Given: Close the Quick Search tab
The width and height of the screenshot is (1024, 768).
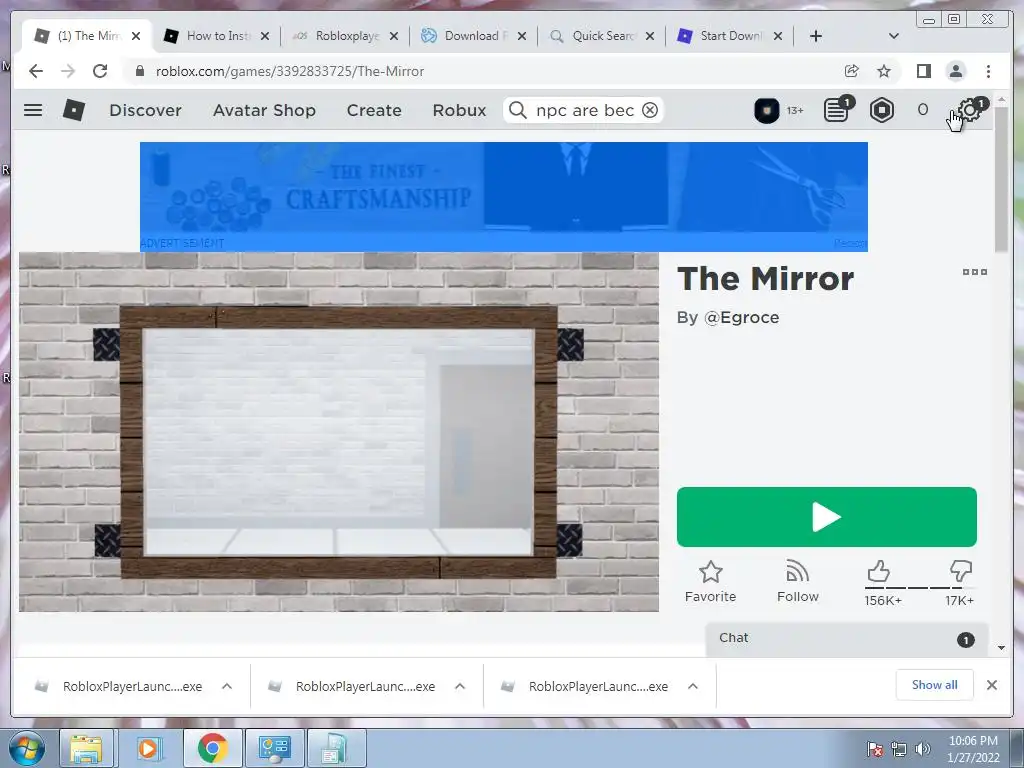Looking at the screenshot, I should [x=649, y=36].
